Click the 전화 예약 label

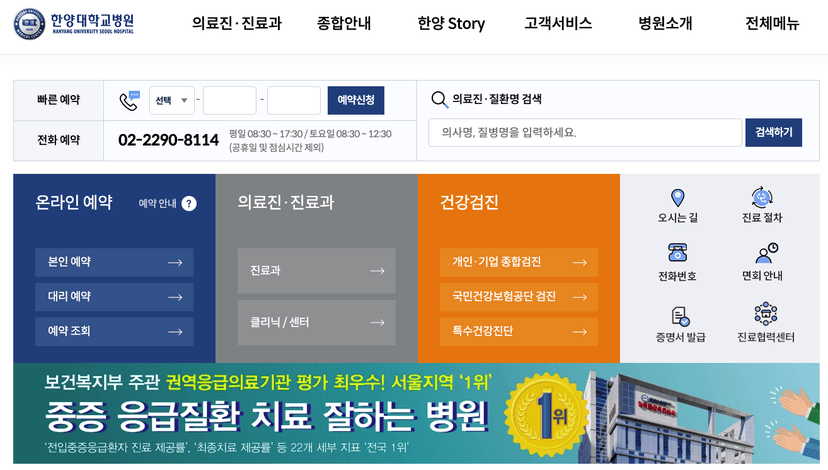58,140
